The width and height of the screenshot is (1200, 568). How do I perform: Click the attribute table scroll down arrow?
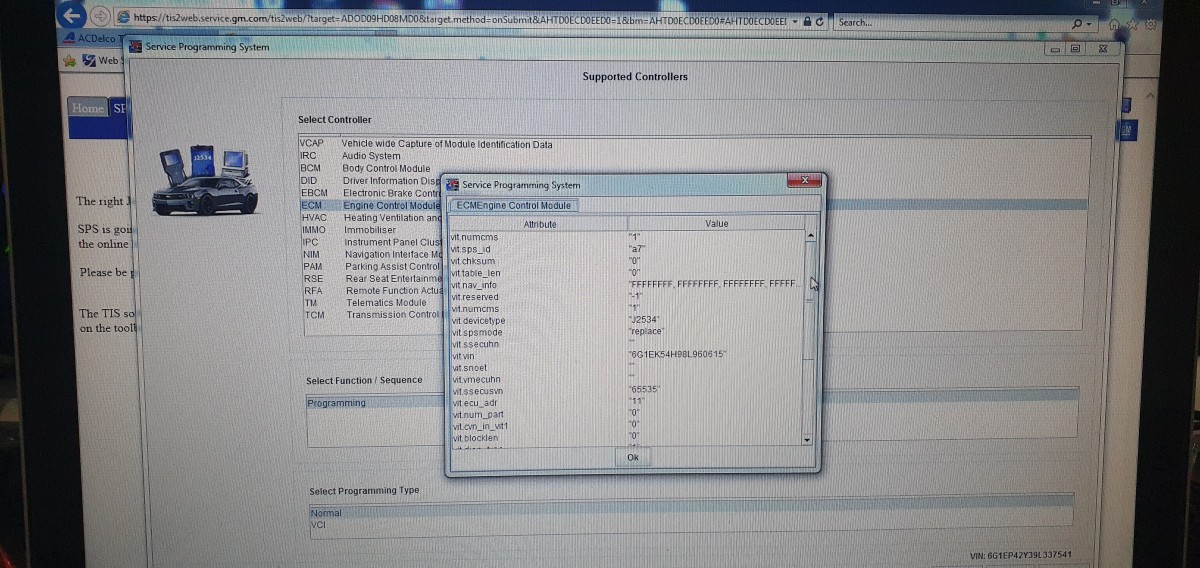809,439
